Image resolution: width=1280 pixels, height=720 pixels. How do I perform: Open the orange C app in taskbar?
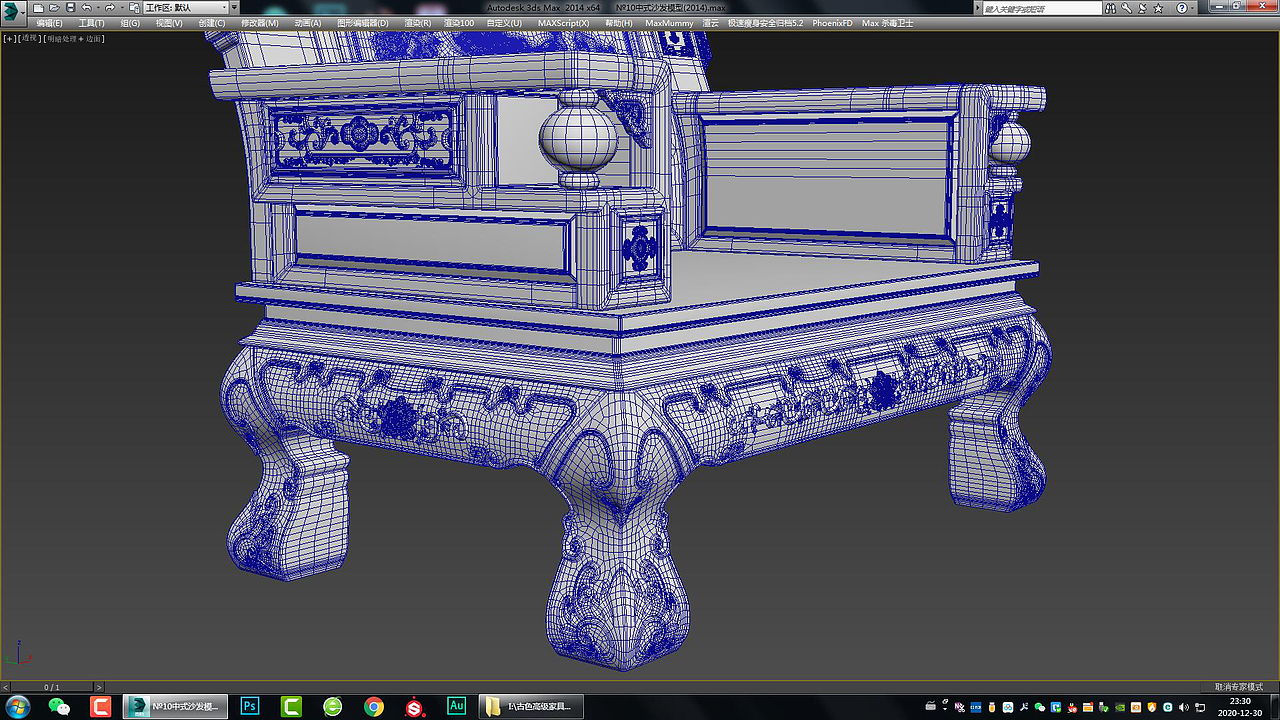[x=101, y=707]
